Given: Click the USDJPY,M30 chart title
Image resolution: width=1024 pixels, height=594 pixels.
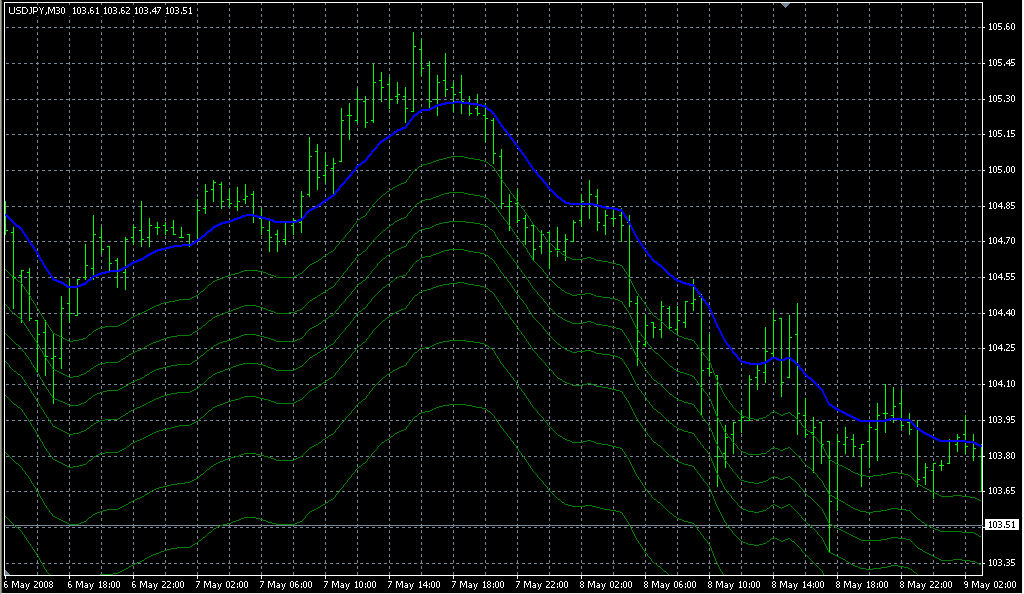Looking at the screenshot, I should (x=35, y=10).
